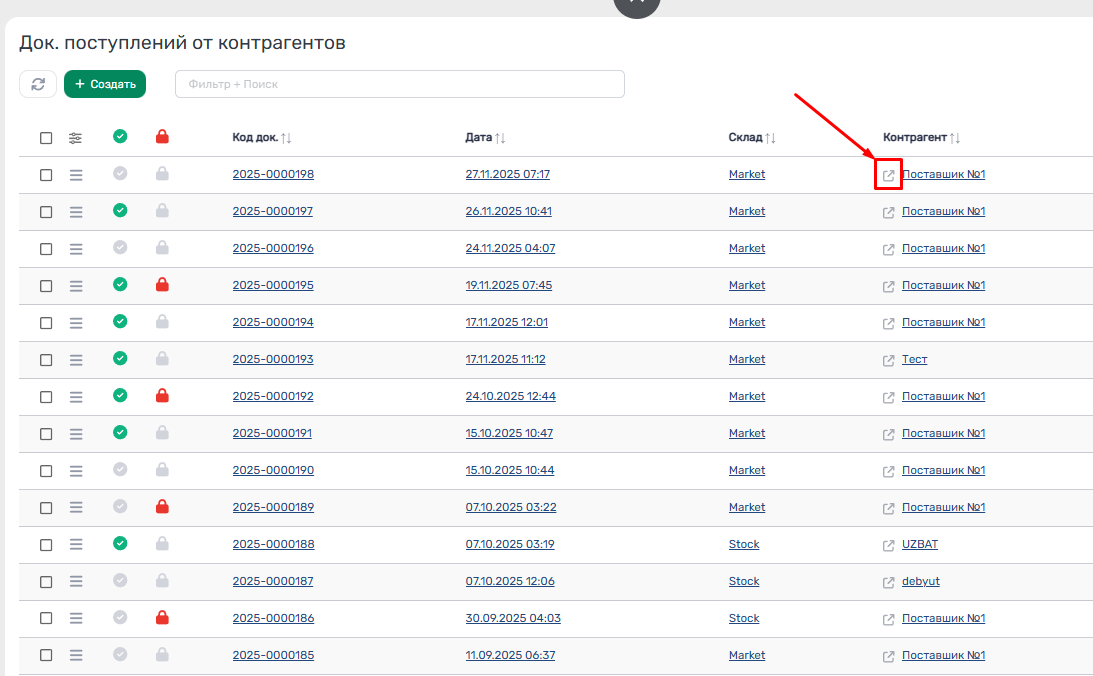Sort by Код док. column arrows
Image resolution: width=1093 pixels, height=676 pixels.
pos(286,138)
